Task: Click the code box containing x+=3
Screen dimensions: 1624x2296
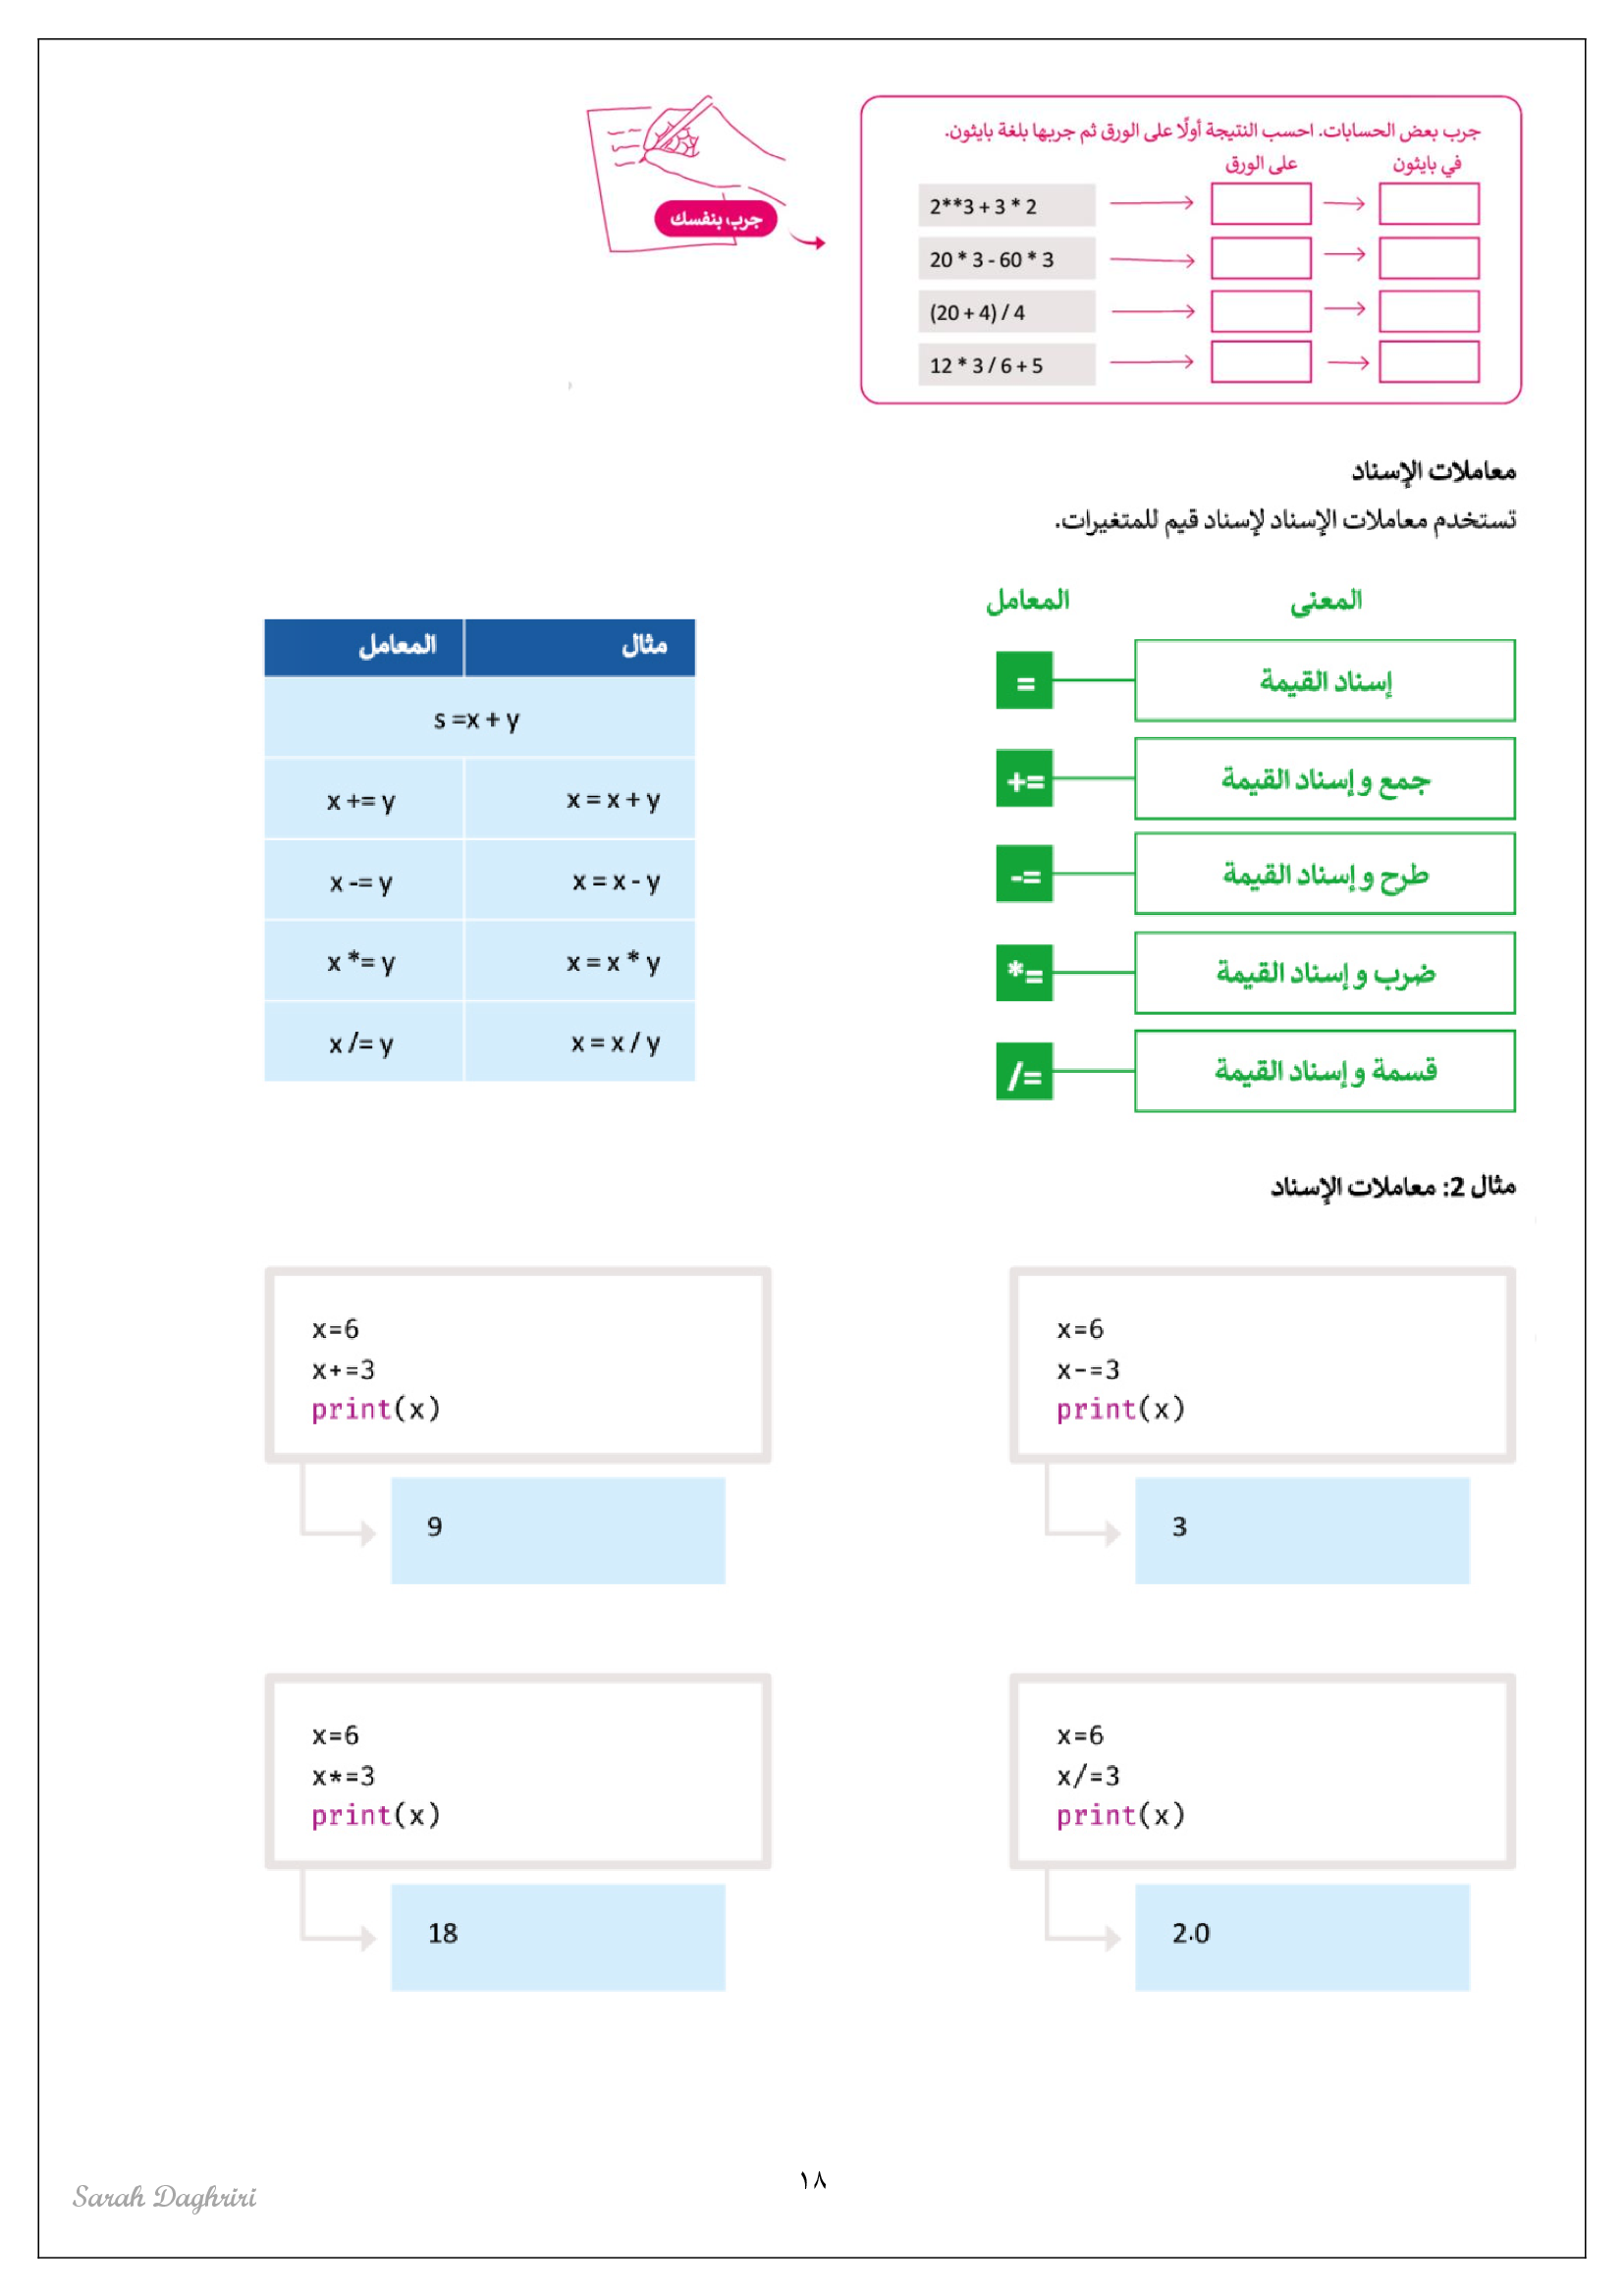Action: point(517,1365)
